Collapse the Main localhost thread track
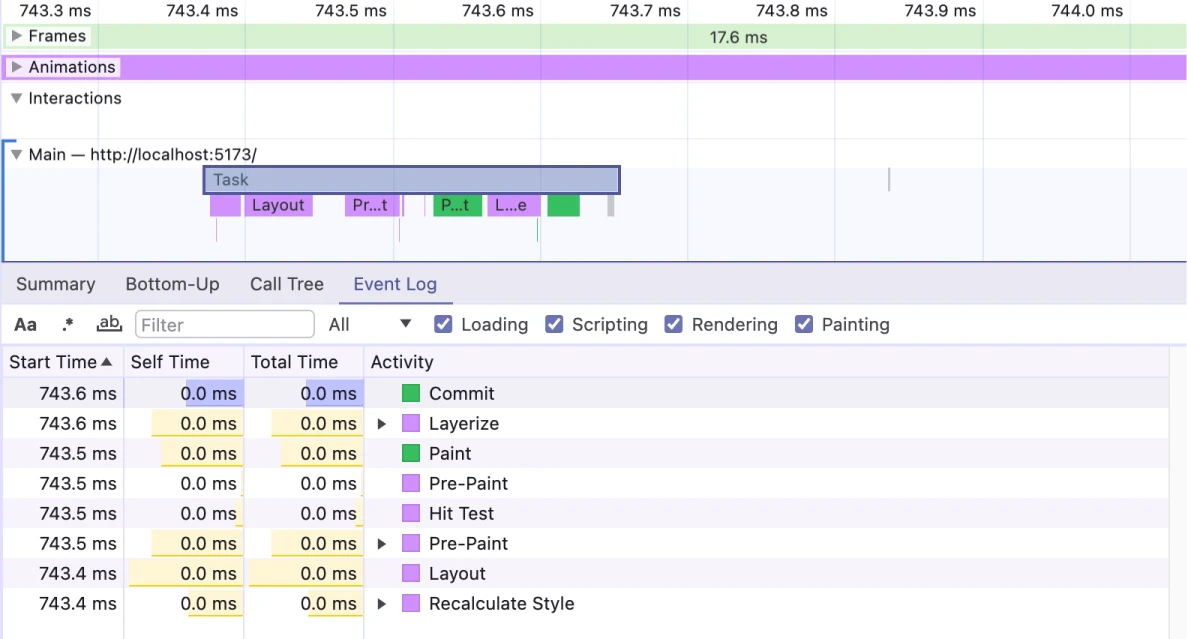 pyautogui.click(x=16, y=154)
